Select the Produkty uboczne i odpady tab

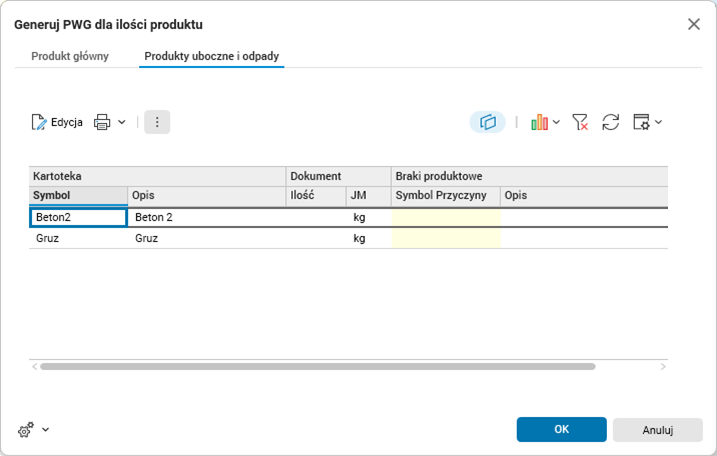(212, 56)
